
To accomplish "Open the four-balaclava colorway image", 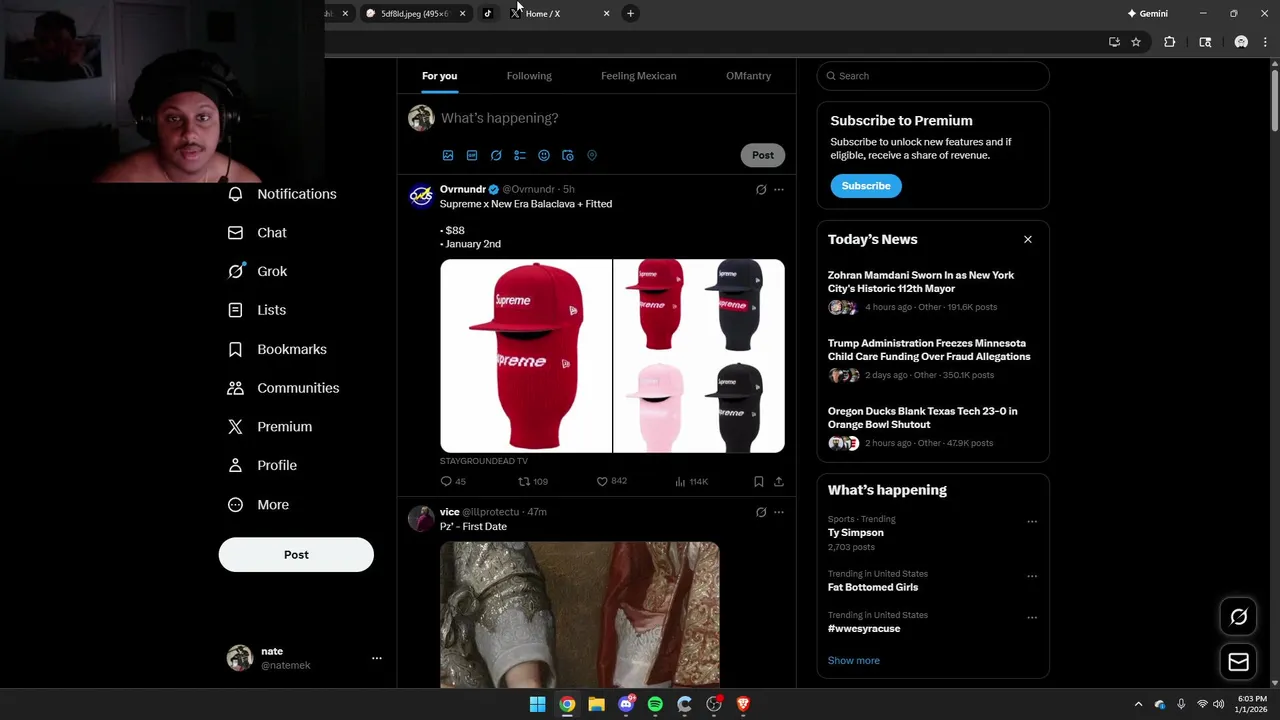I will [699, 356].
